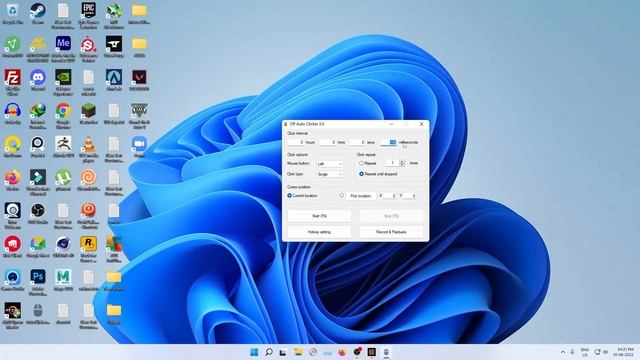Screen dimensions: 640x360
Task: Open the ENG language indicator in tray
Action: coord(585,352)
